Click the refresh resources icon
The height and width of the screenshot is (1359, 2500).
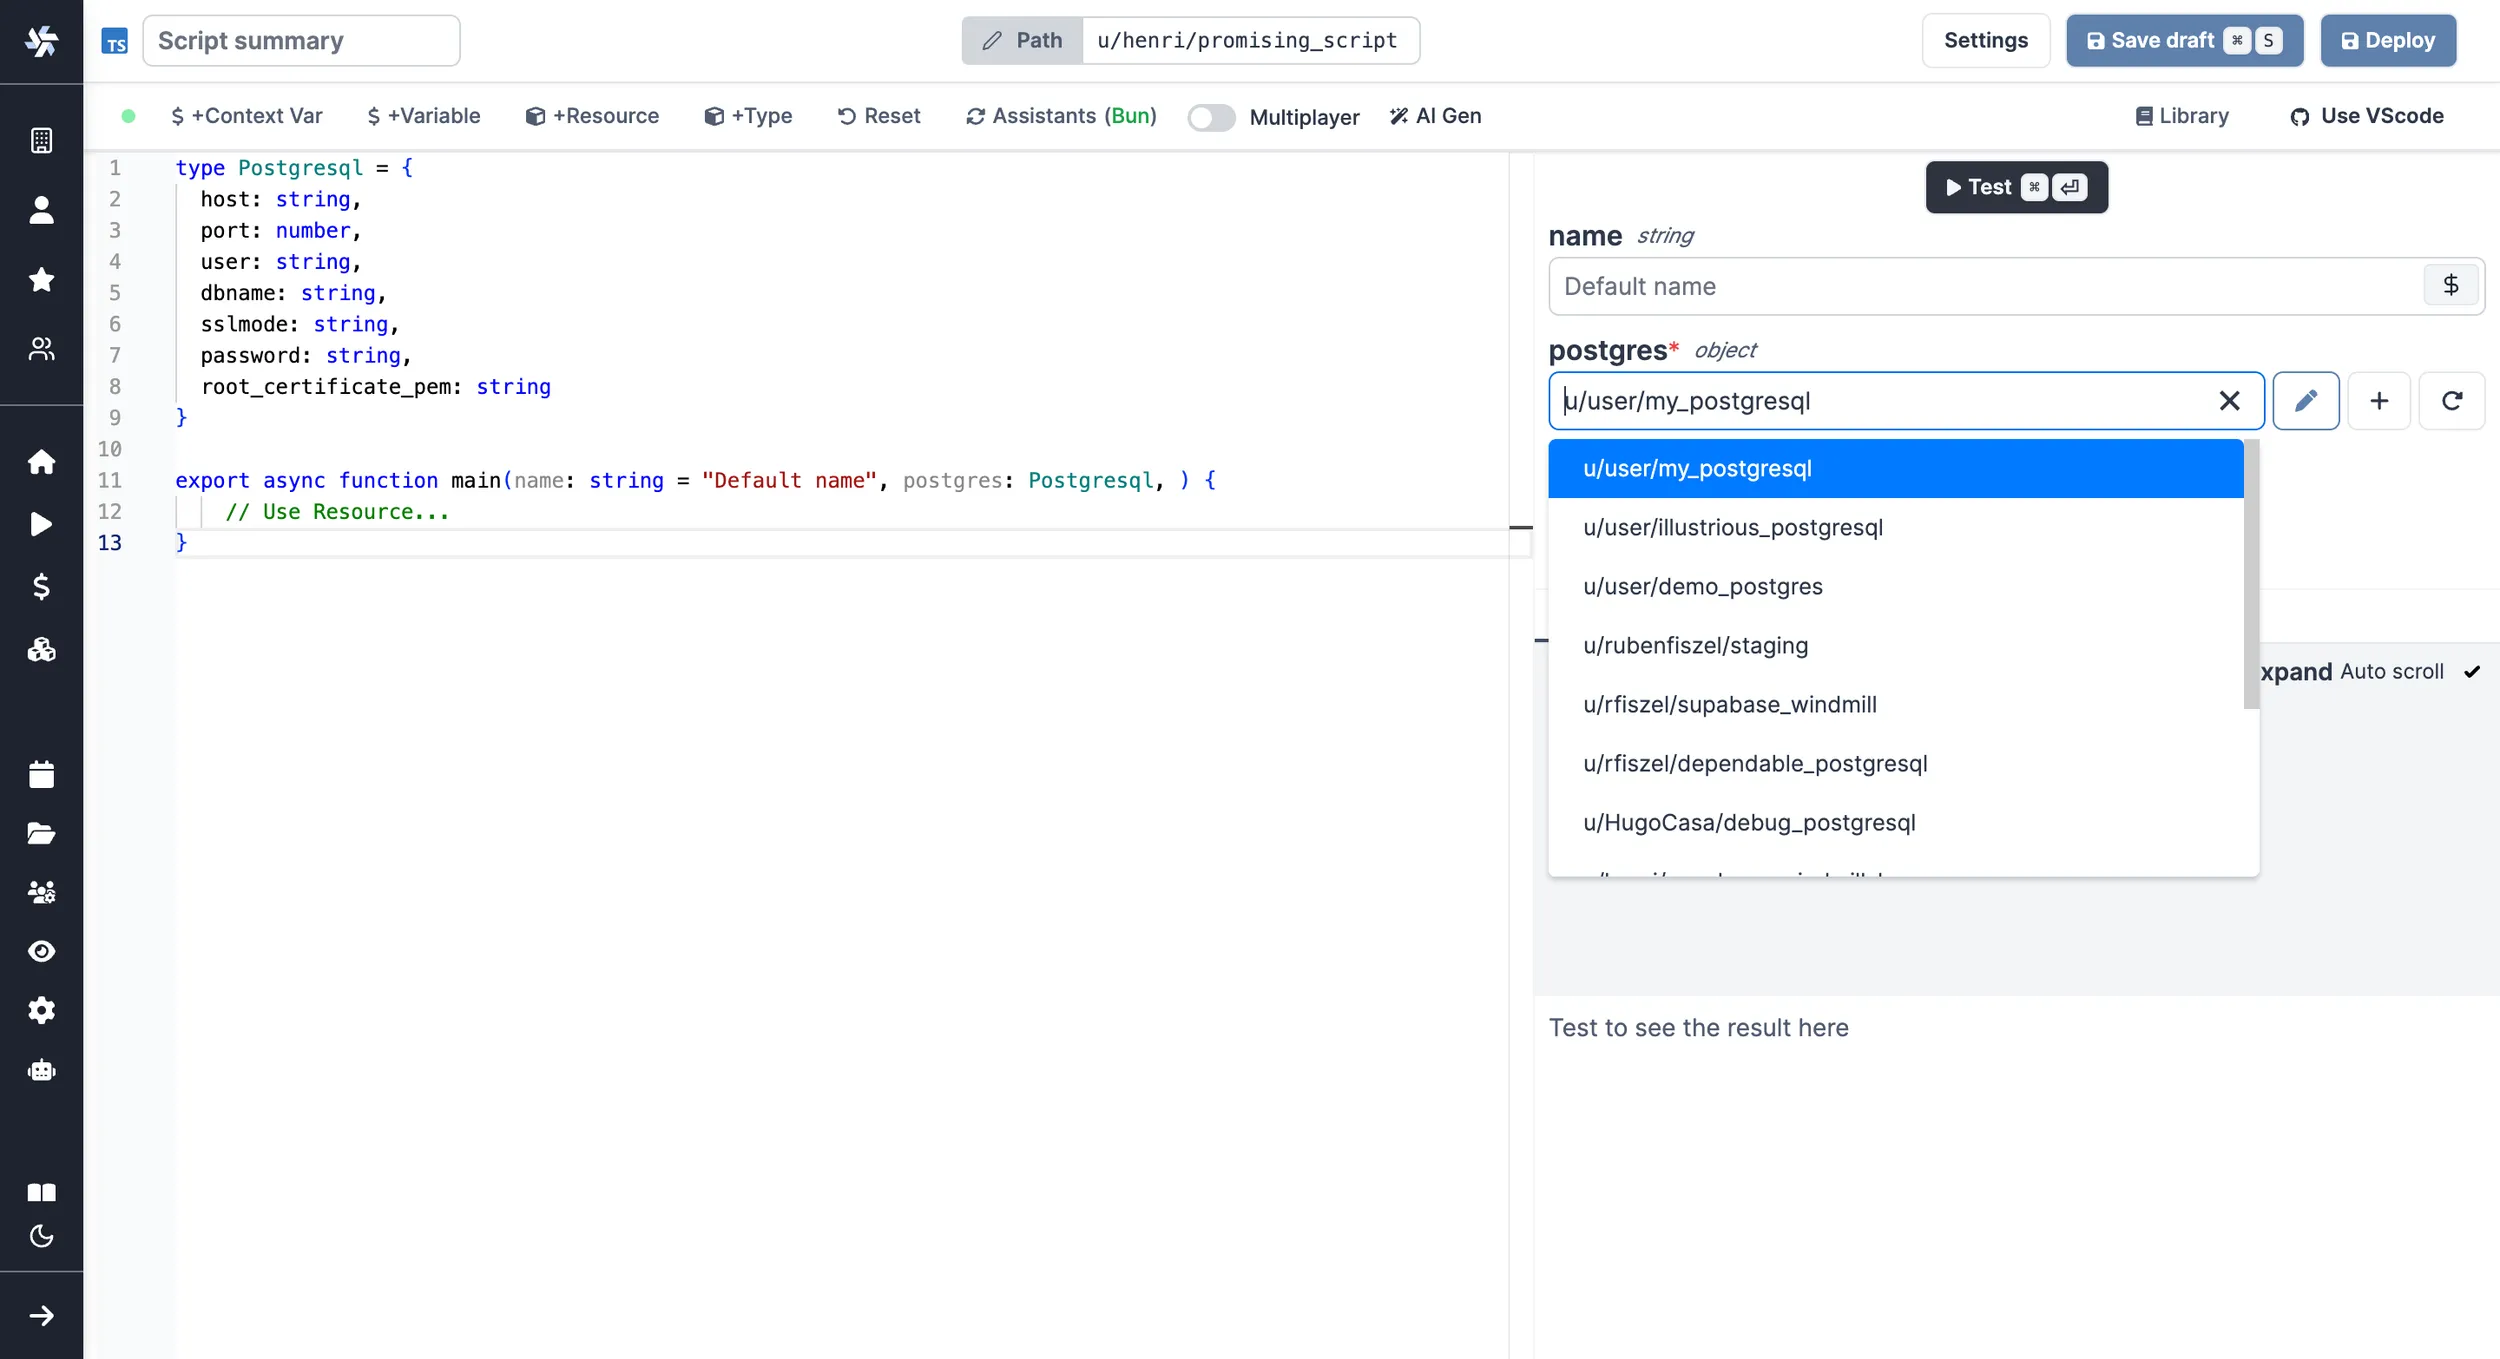coord(2451,401)
